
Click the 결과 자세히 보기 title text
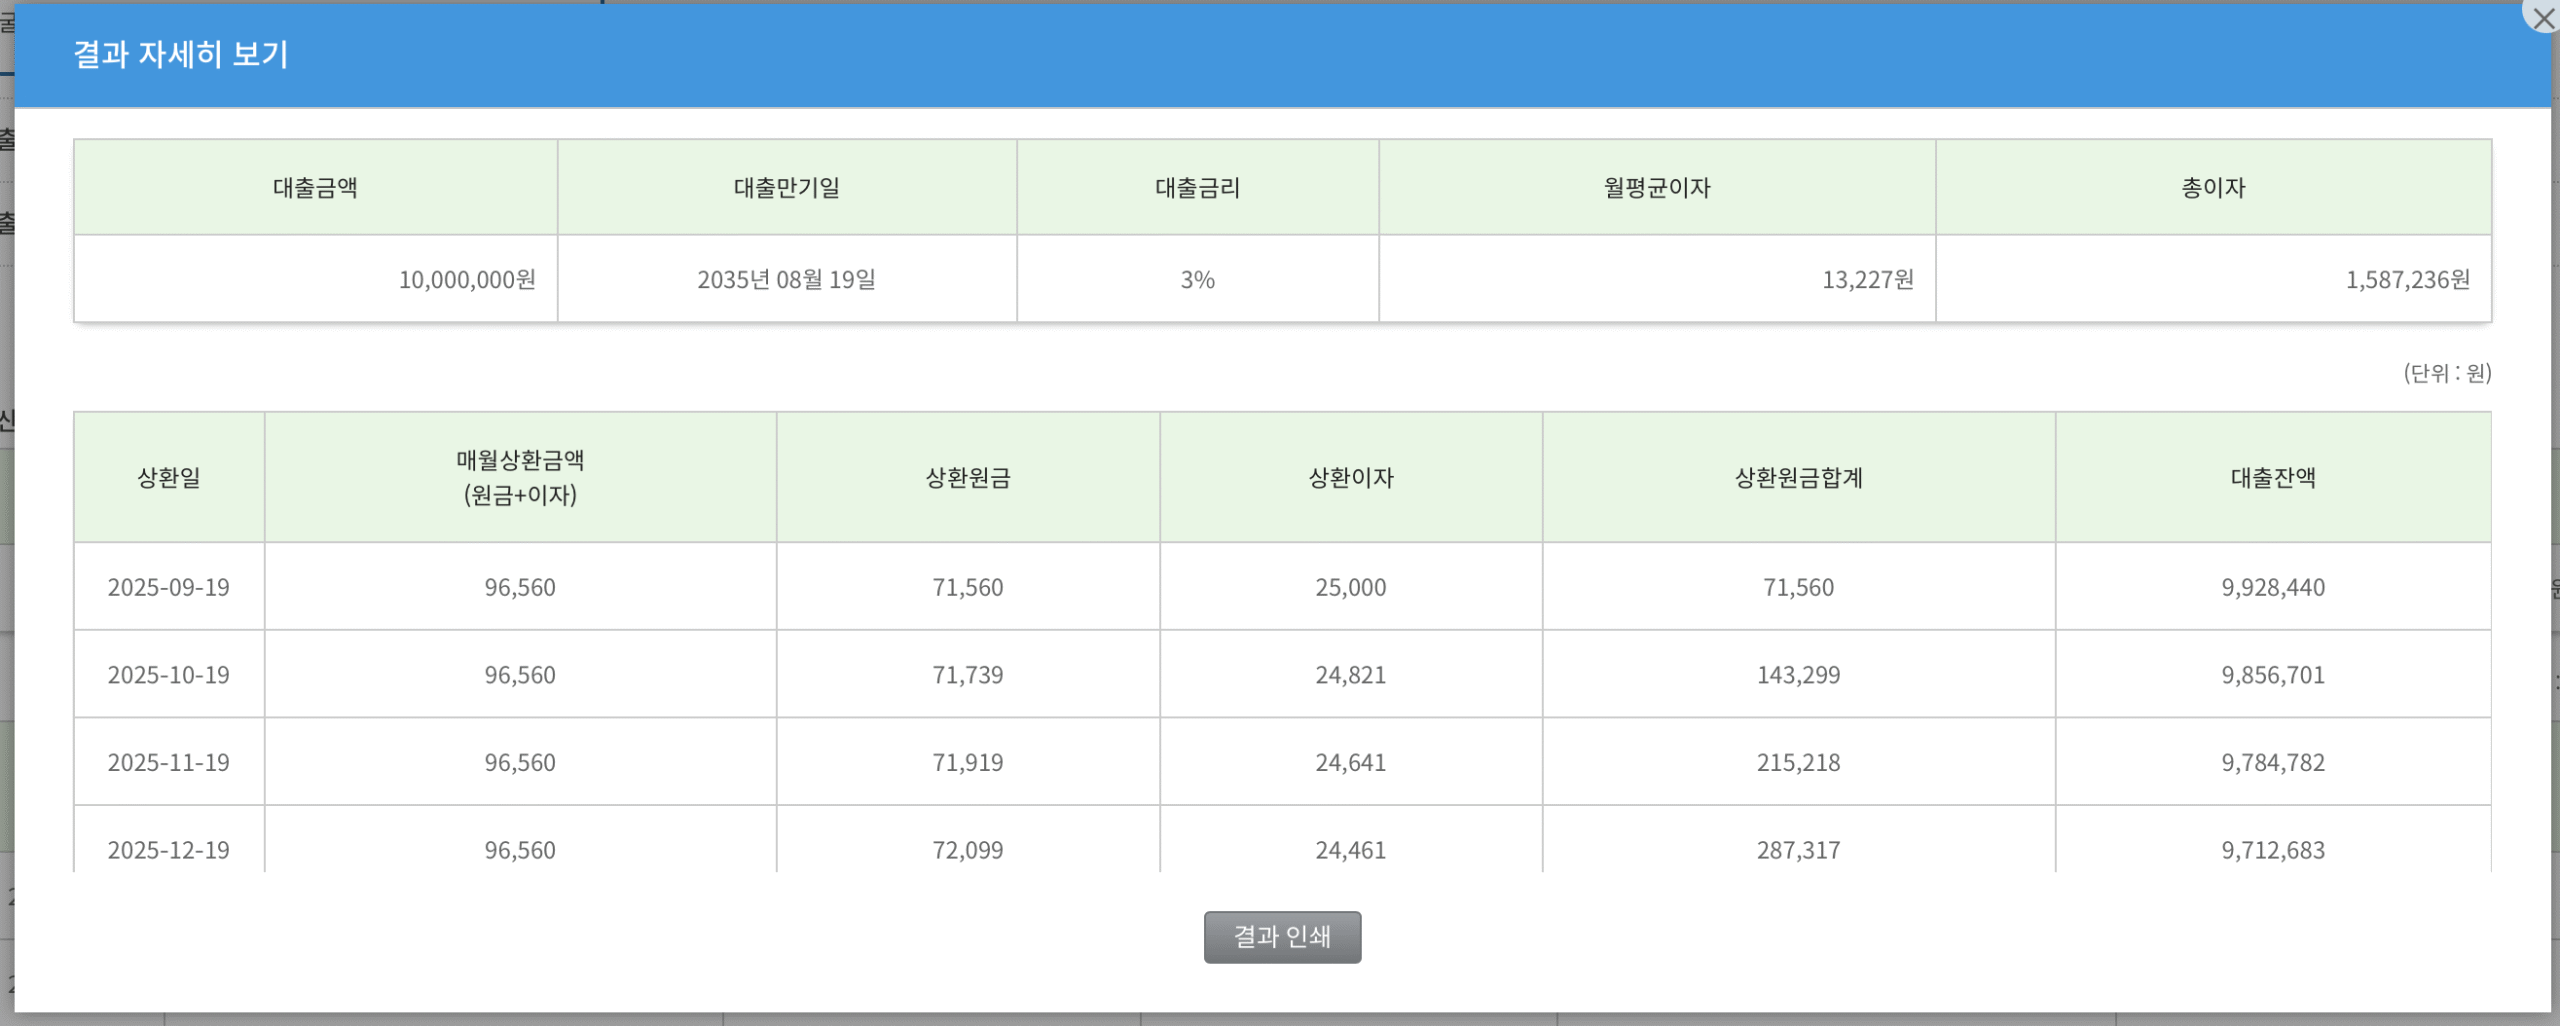[181, 54]
